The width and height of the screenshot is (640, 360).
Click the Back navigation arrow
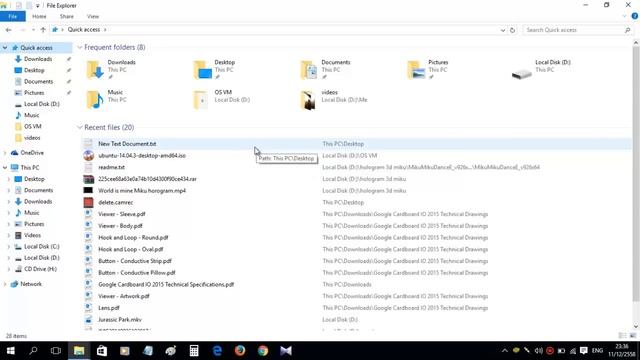pyautogui.click(x=8, y=30)
